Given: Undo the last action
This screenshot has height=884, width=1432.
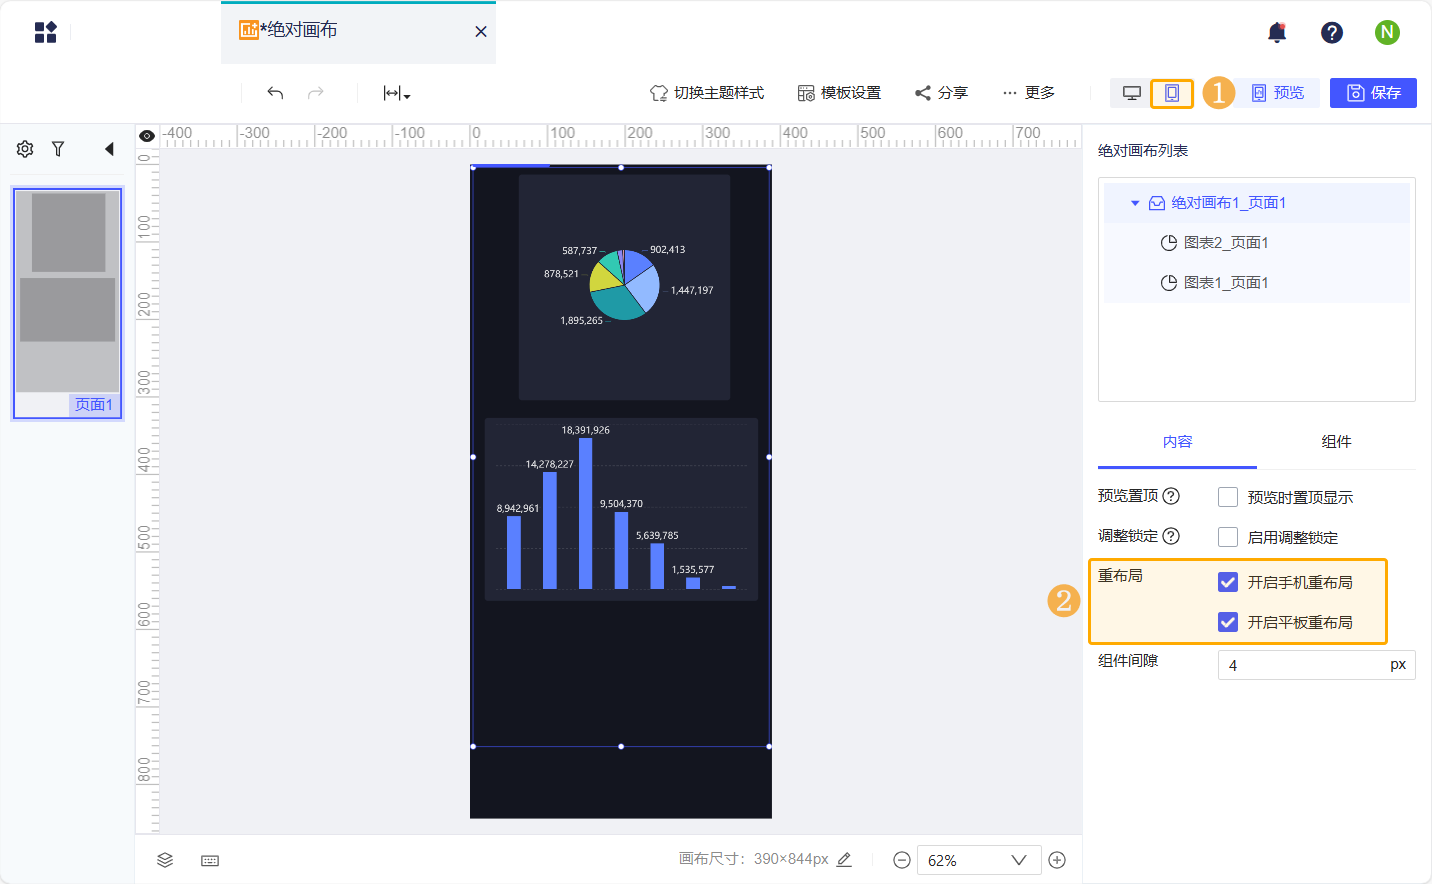Looking at the screenshot, I should [275, 93].
